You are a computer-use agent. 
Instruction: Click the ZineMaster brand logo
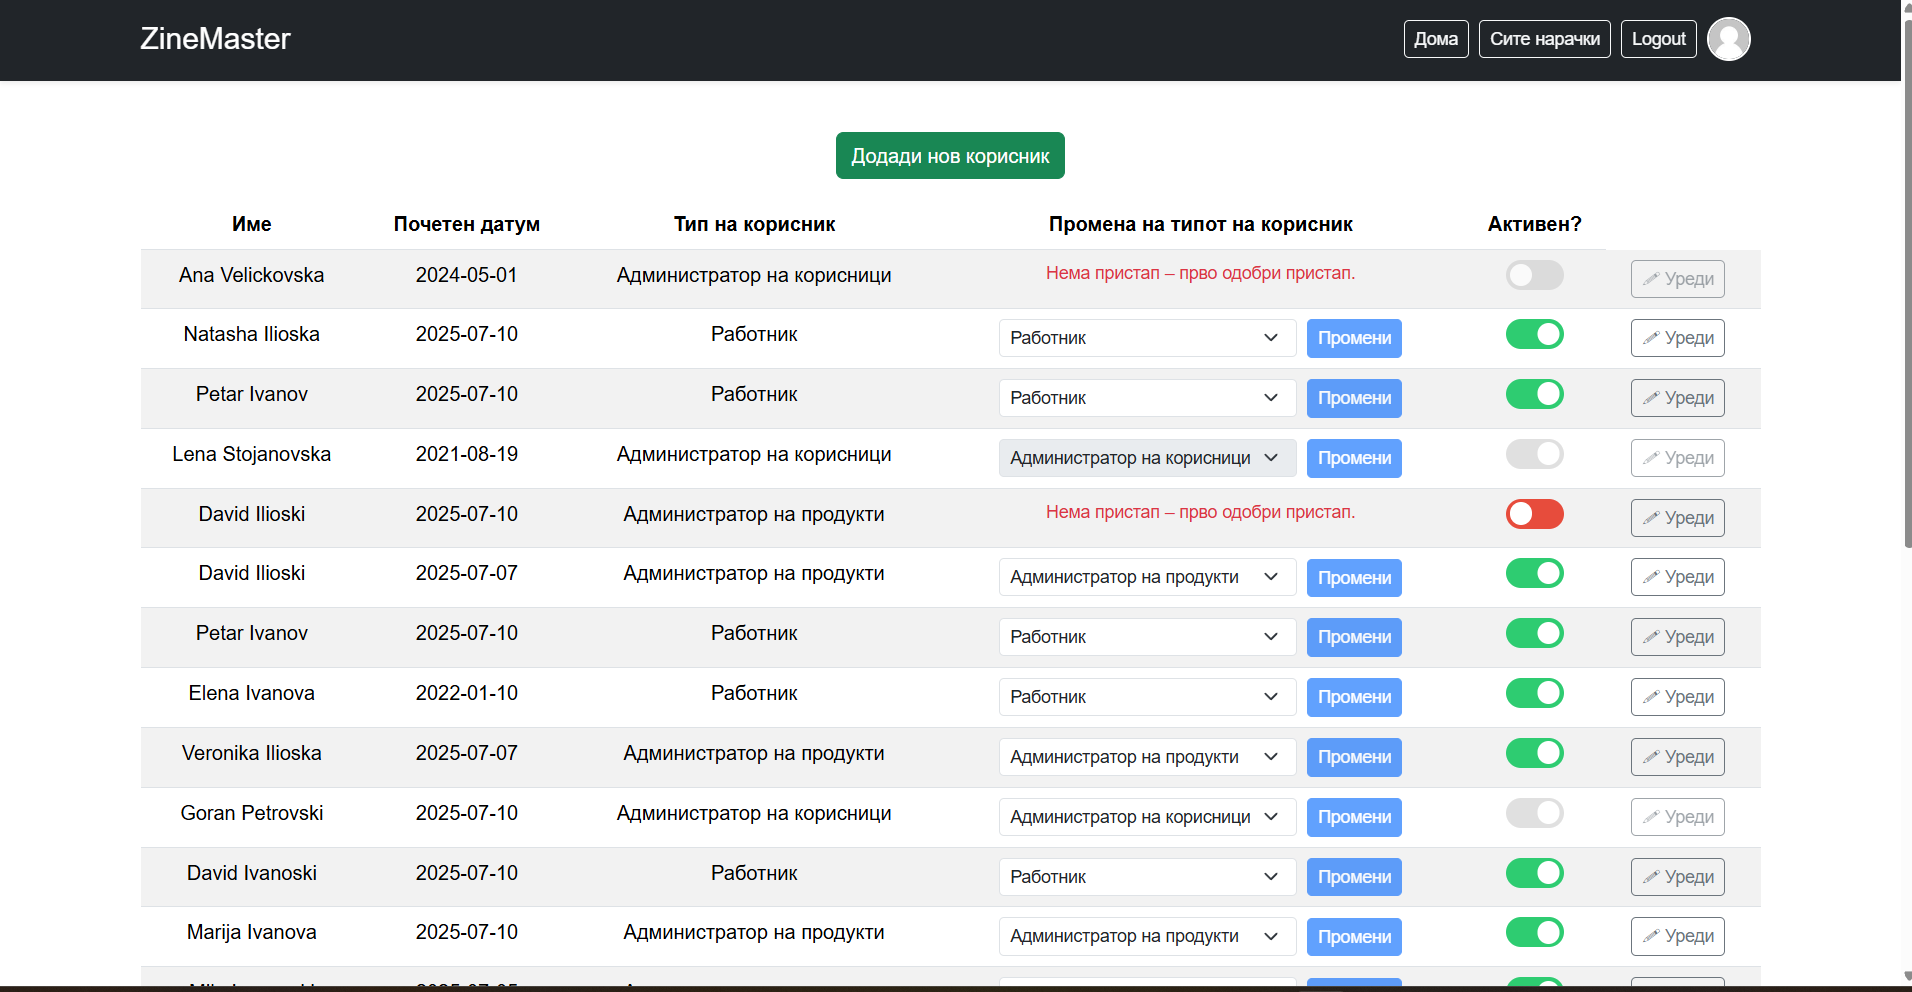[x=215, y=39]
